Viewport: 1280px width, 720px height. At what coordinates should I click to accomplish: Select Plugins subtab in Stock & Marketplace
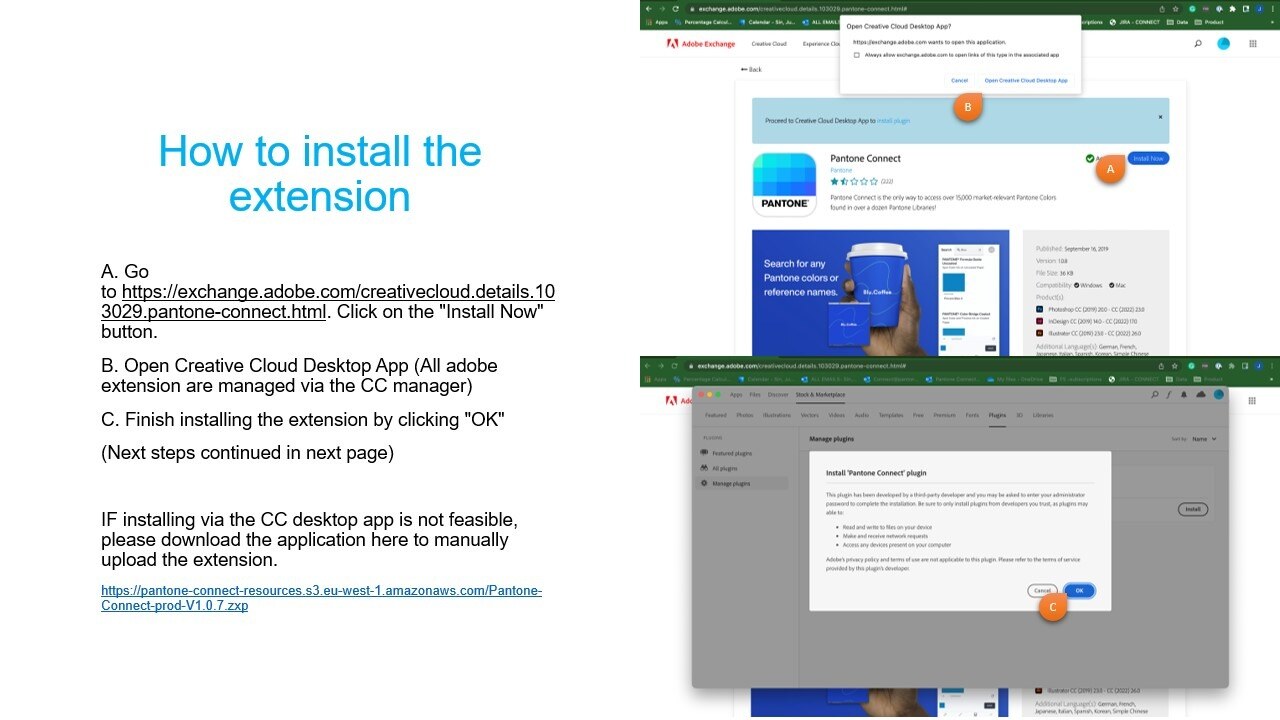pos(997,414)
